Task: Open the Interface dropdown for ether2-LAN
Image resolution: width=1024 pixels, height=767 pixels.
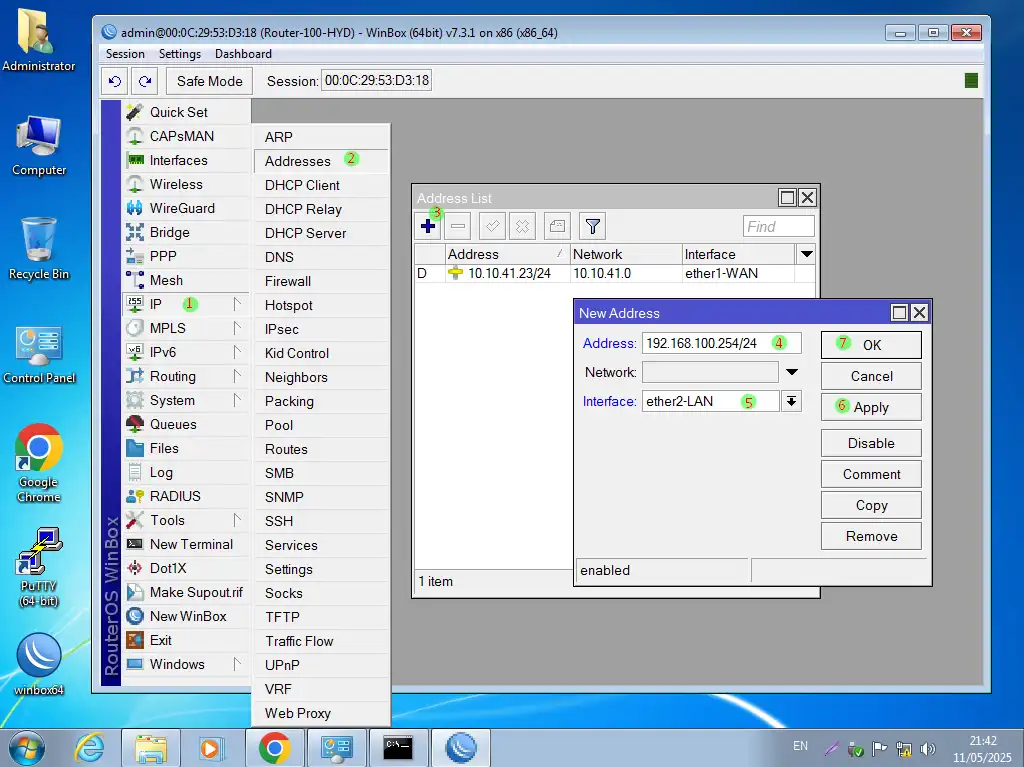Action: tap(791, 401)
